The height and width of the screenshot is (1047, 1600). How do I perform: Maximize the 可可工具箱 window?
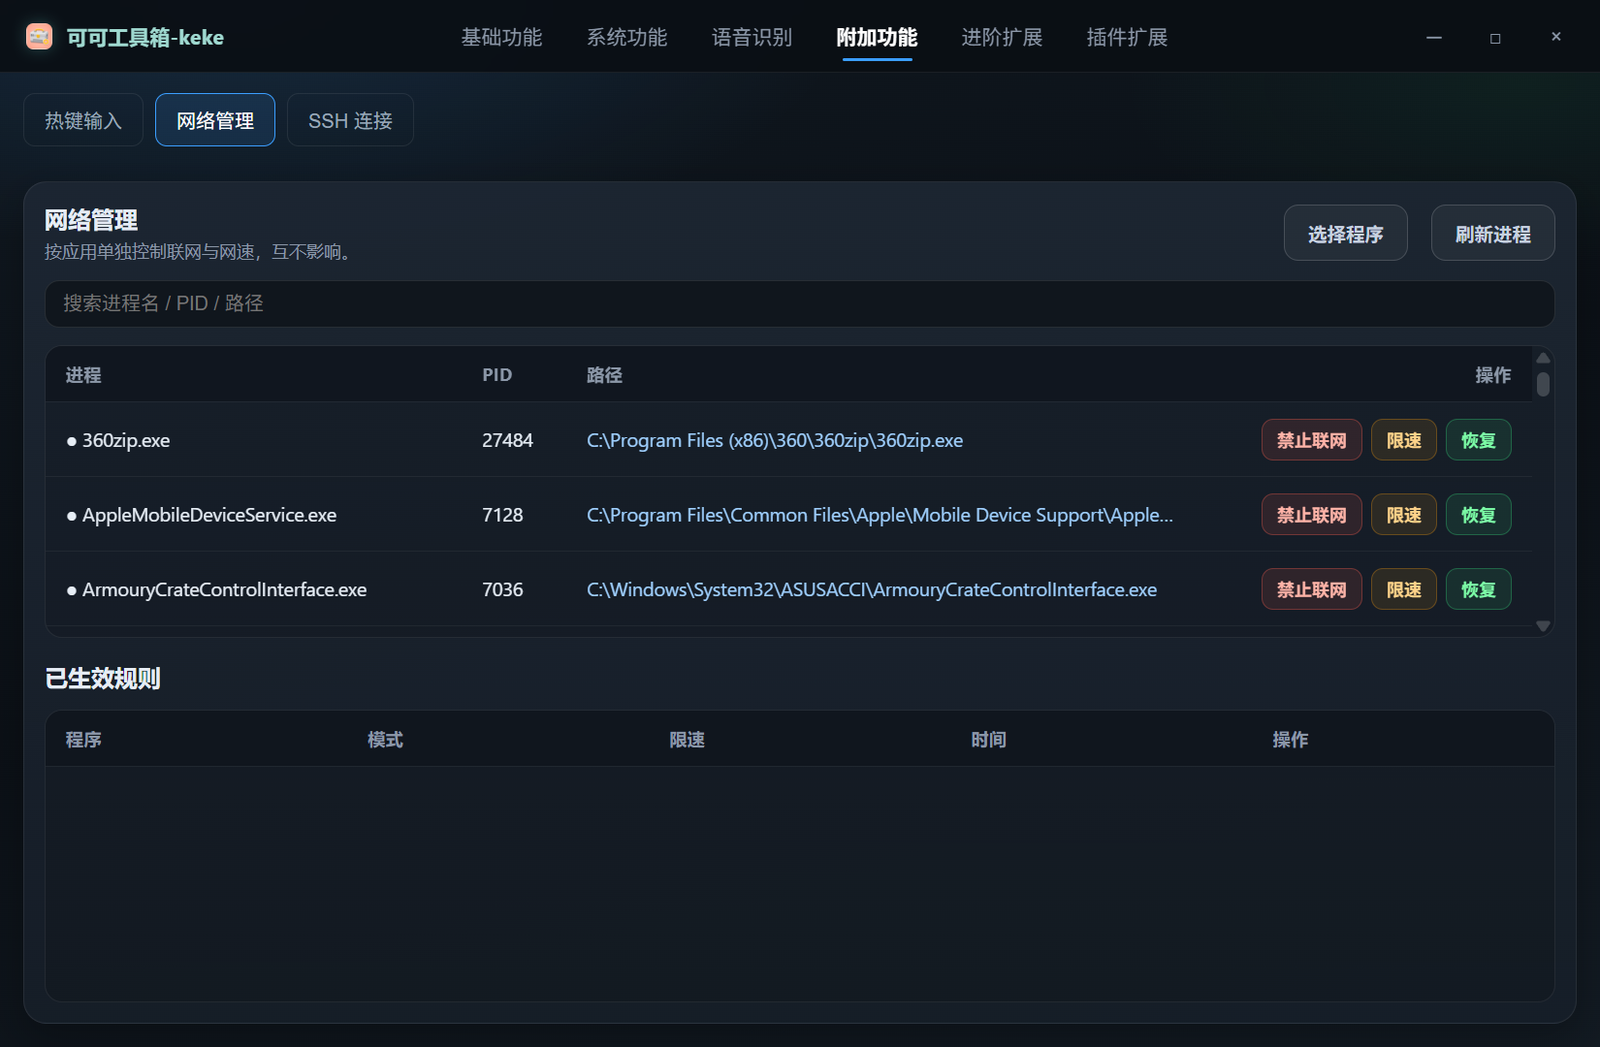pos(1495,37)
